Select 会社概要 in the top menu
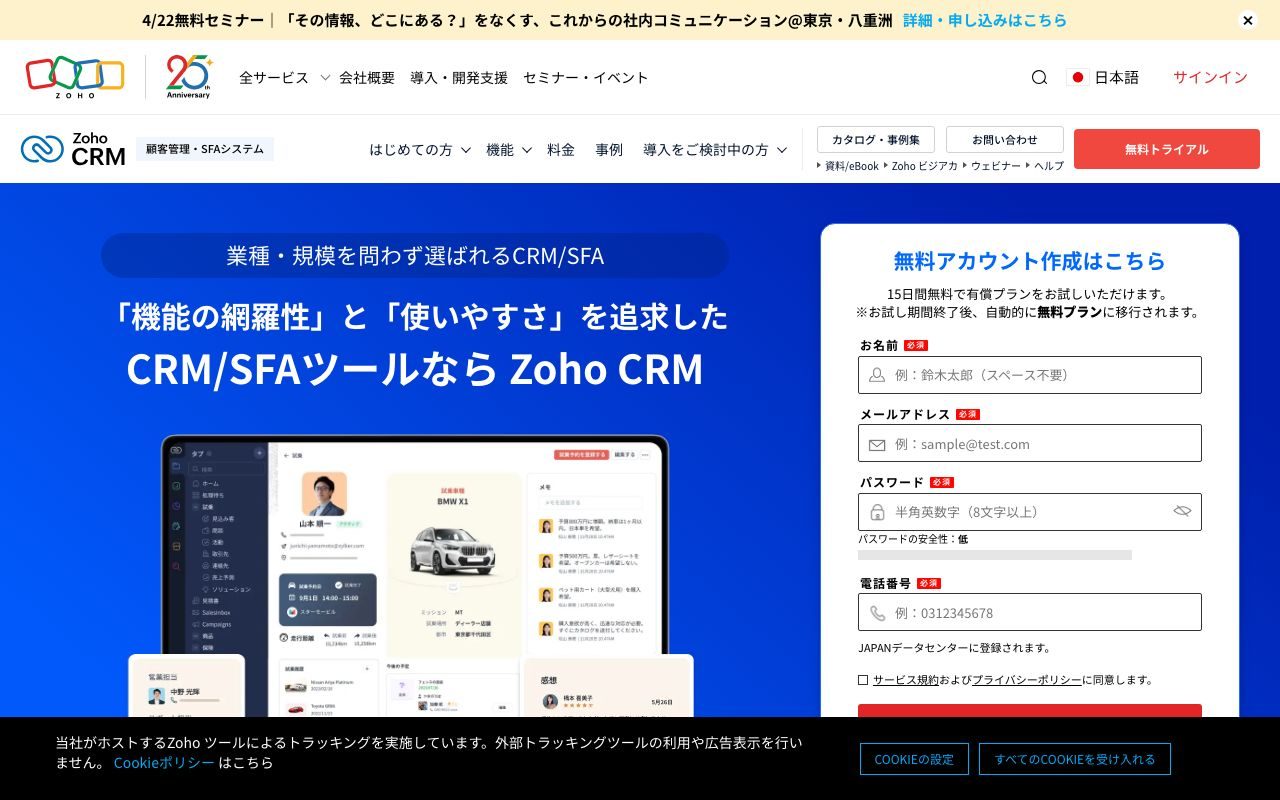 [x=366, y=77]
